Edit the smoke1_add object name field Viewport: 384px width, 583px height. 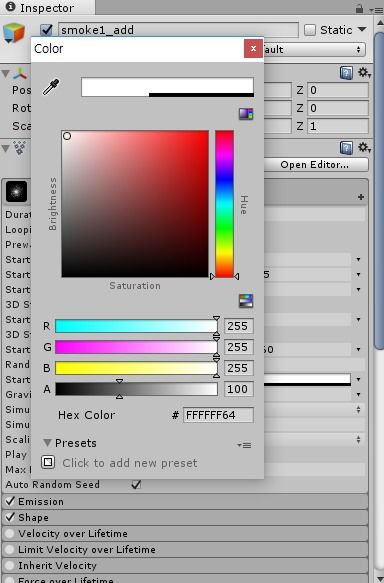coord(178,30)
